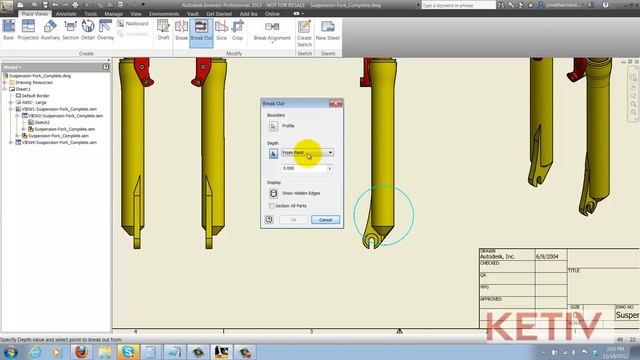The height and width of the screenshot is (360, 640).
Task: Click the help icon in Break Out dialog
Action: click(269, 220)
